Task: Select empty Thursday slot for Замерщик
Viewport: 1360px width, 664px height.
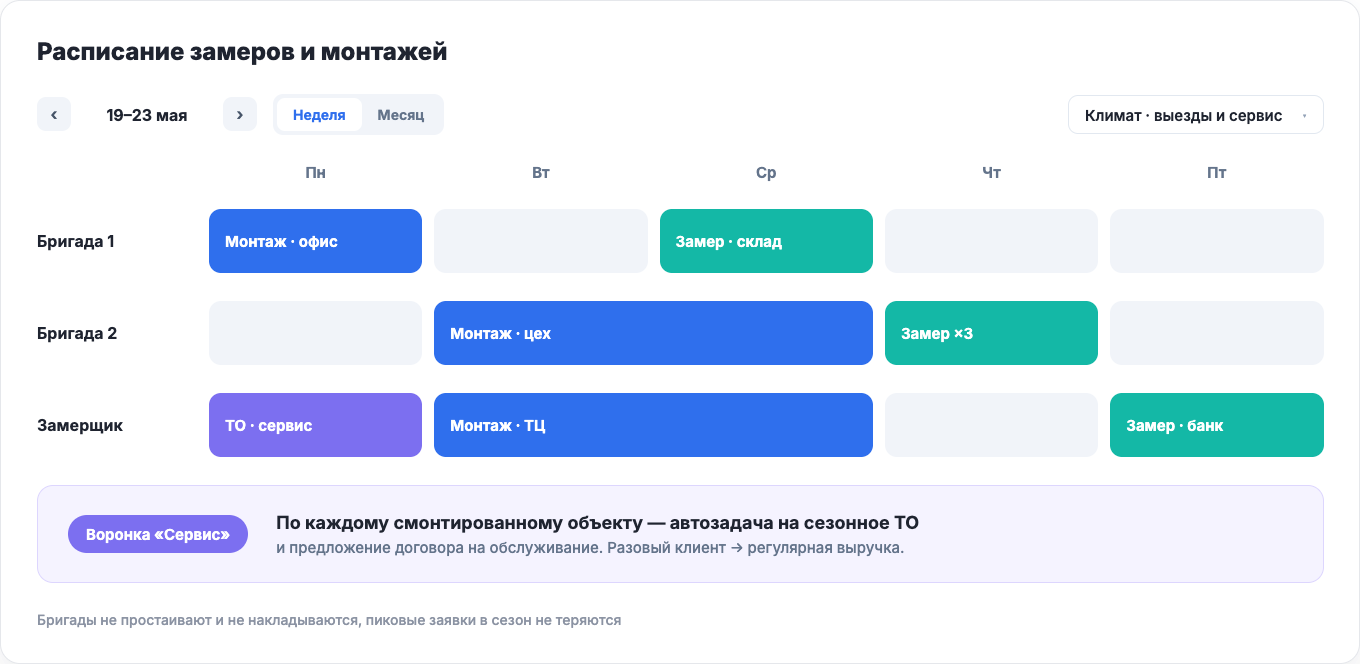Action: pos(991,425)
